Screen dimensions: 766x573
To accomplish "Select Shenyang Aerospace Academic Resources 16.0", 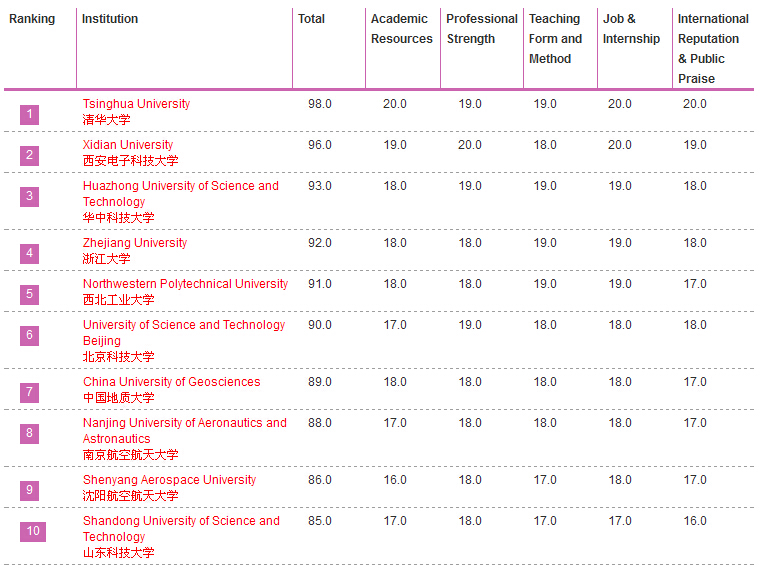I will point(395,480).
